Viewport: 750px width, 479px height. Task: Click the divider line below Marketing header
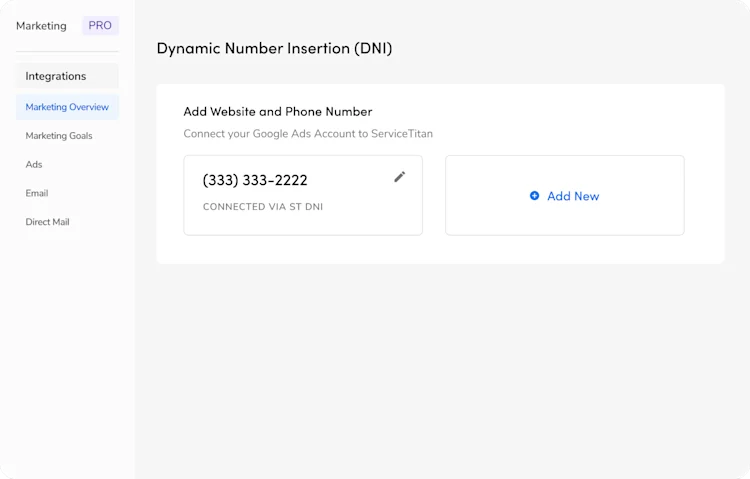67,51
